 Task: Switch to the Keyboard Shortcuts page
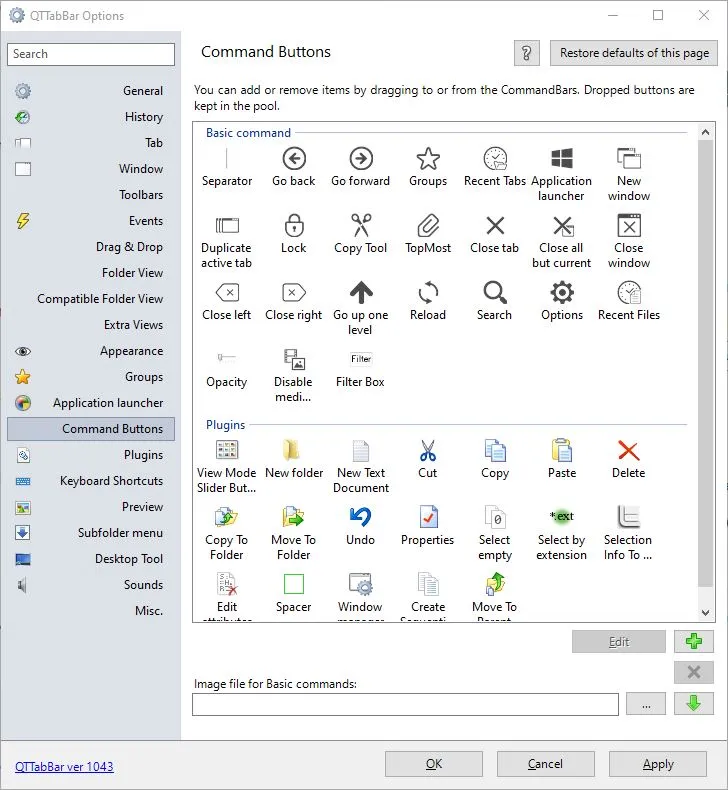(x=91, y=481)
